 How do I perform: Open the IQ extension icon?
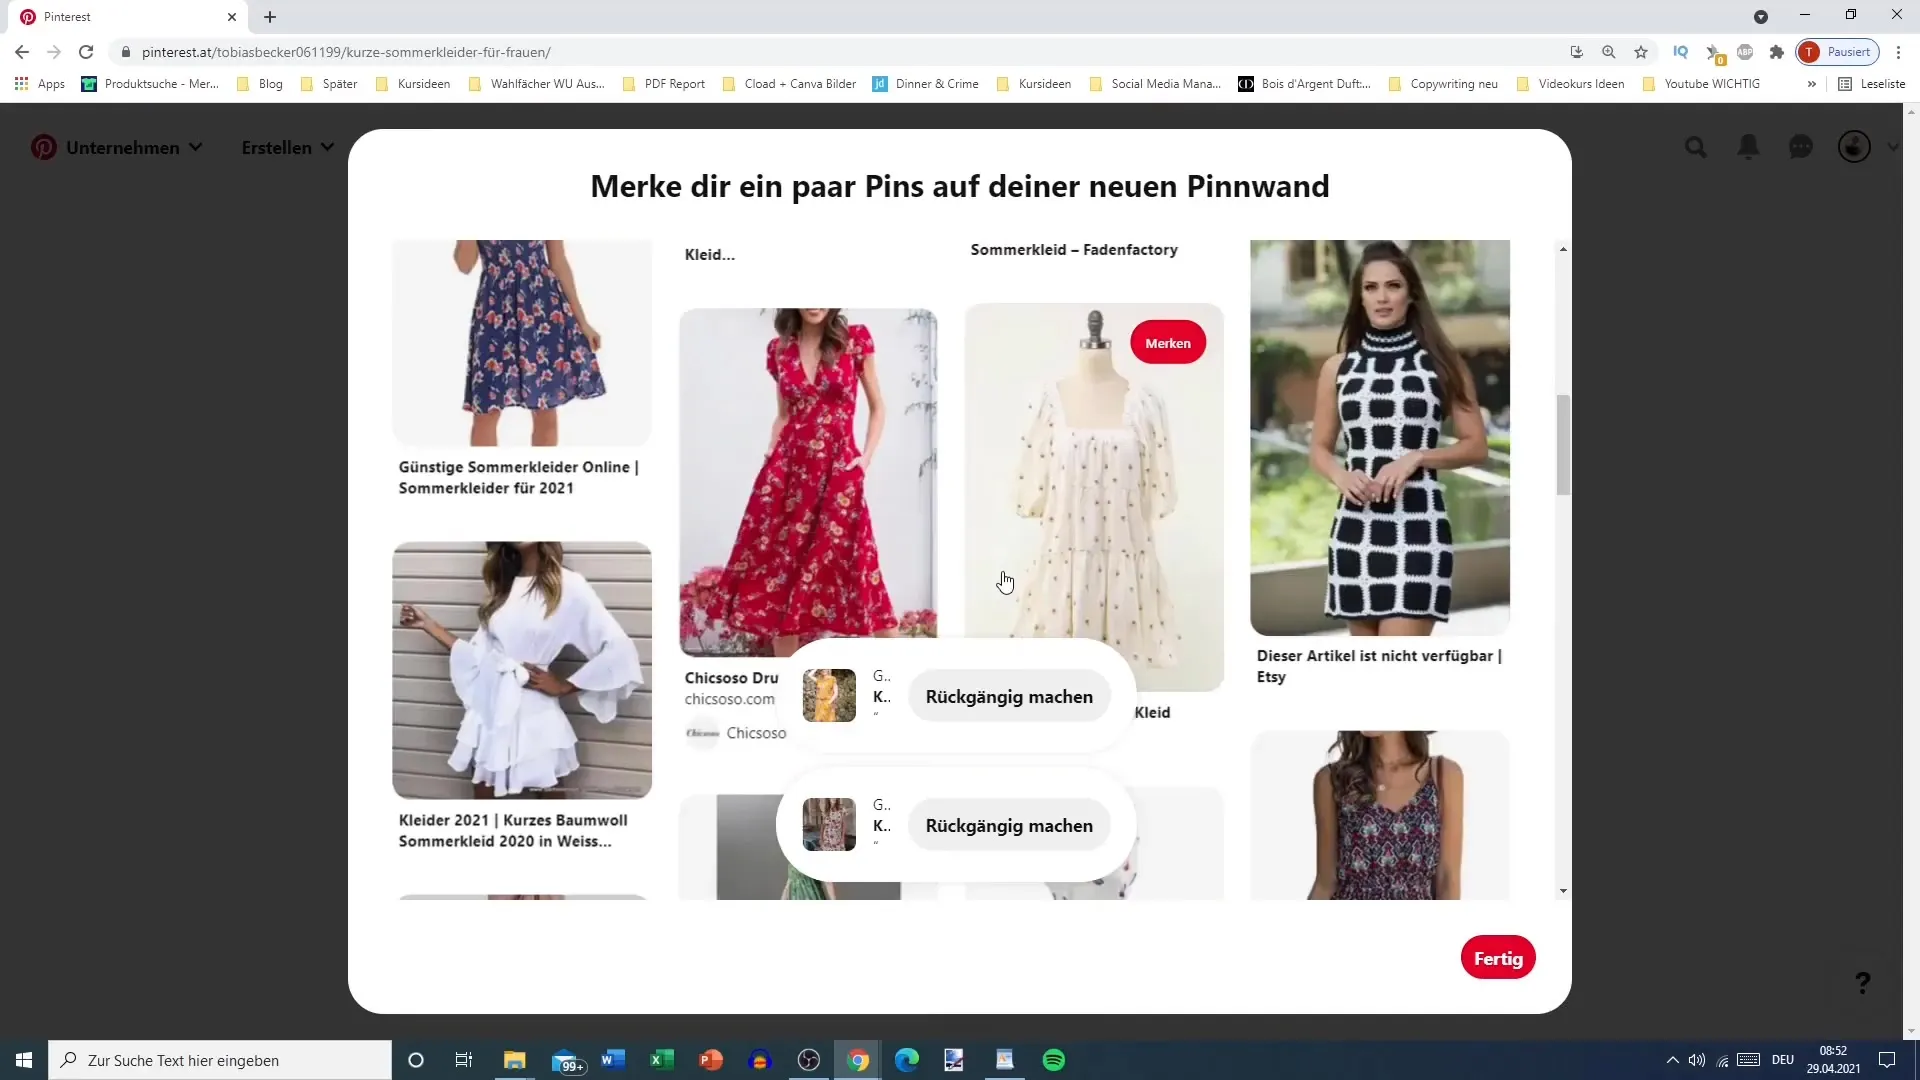pos(1681,52)
